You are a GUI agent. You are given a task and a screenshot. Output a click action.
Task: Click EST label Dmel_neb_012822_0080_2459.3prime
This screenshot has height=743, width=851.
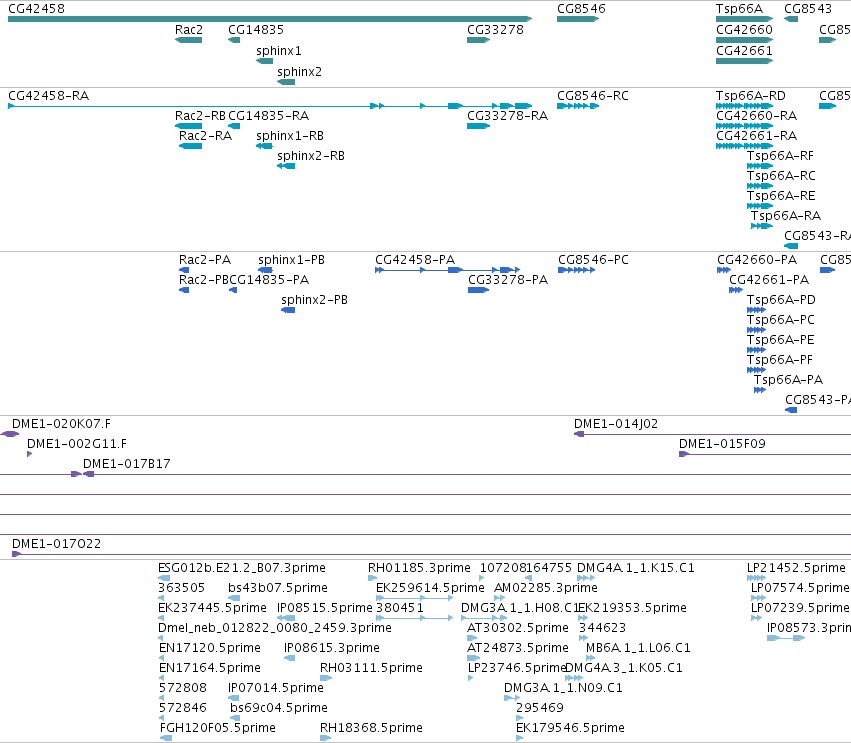(x=275, y=628)
